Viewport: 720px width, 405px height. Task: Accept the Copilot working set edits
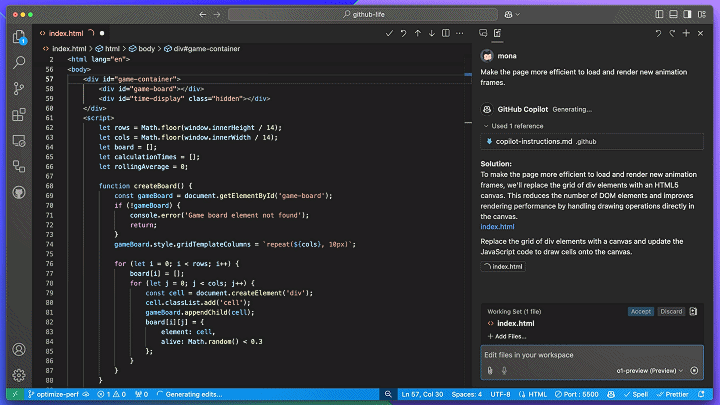click(640, 311)
